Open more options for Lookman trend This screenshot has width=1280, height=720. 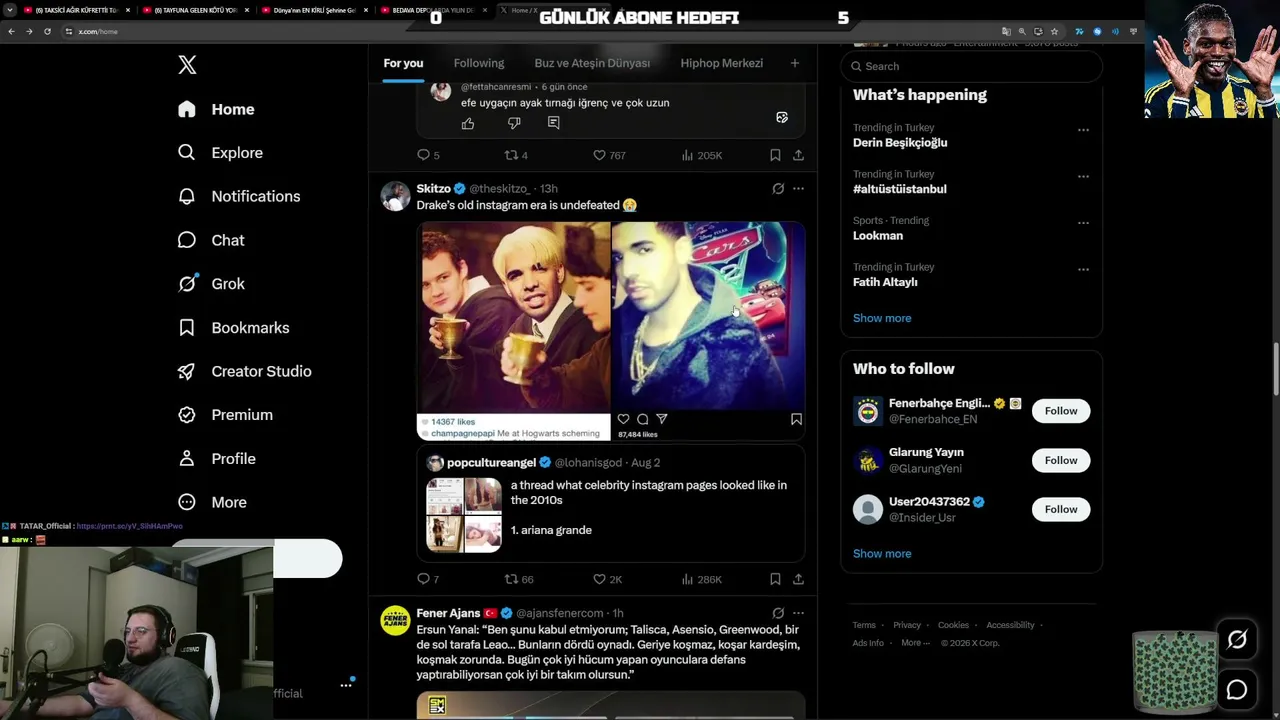coord(1083,223)
